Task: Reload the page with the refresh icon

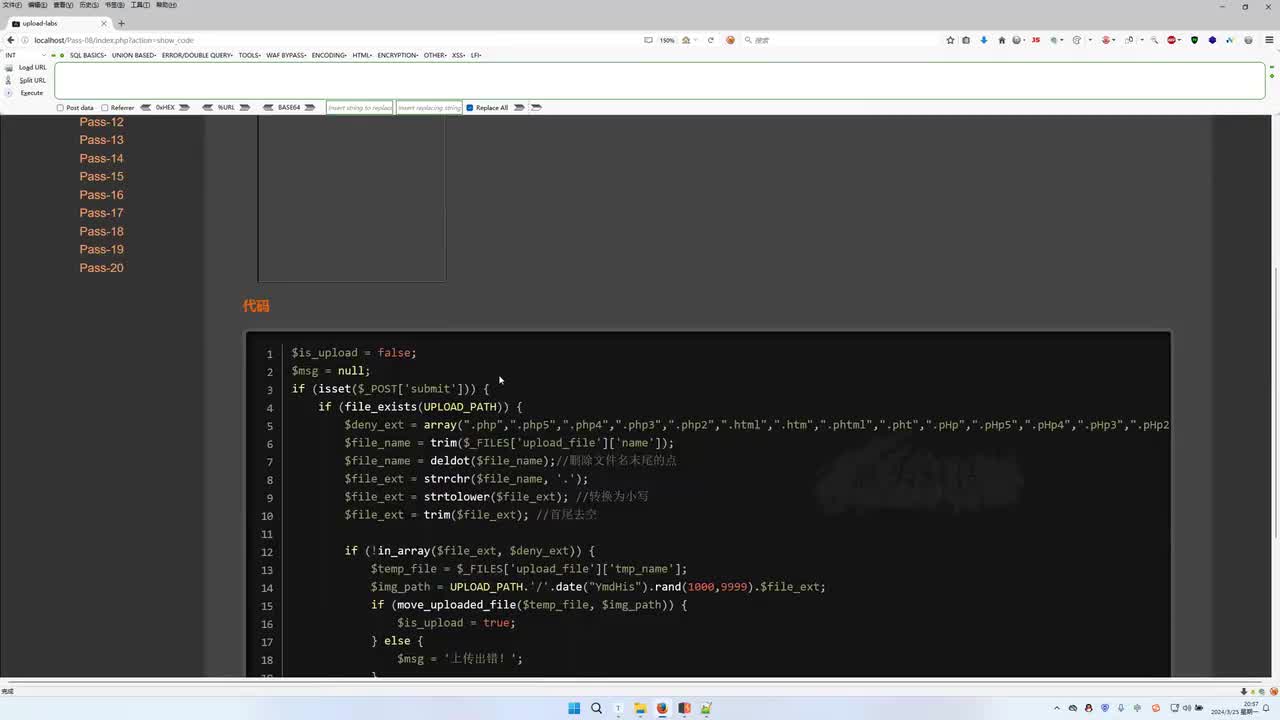Action: coord(711,40)
